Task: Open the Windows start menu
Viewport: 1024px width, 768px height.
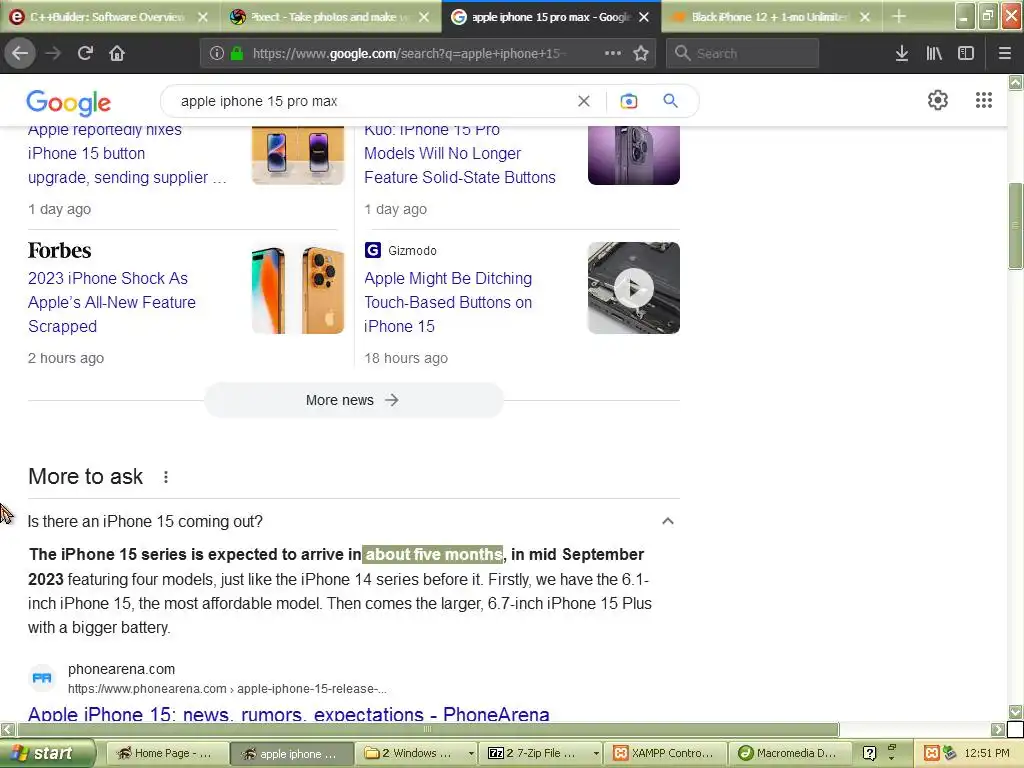Action: tap(47, 753)
